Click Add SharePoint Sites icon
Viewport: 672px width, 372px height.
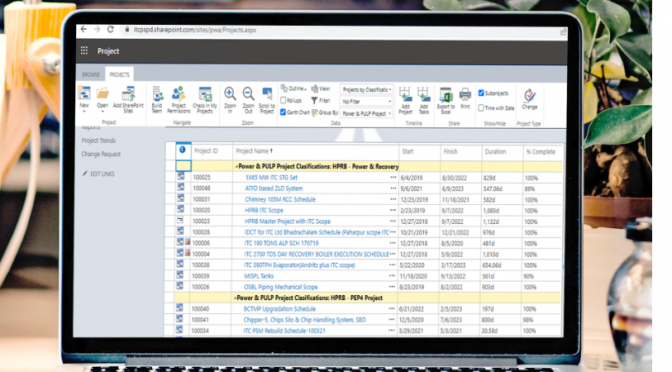[128, 93]
